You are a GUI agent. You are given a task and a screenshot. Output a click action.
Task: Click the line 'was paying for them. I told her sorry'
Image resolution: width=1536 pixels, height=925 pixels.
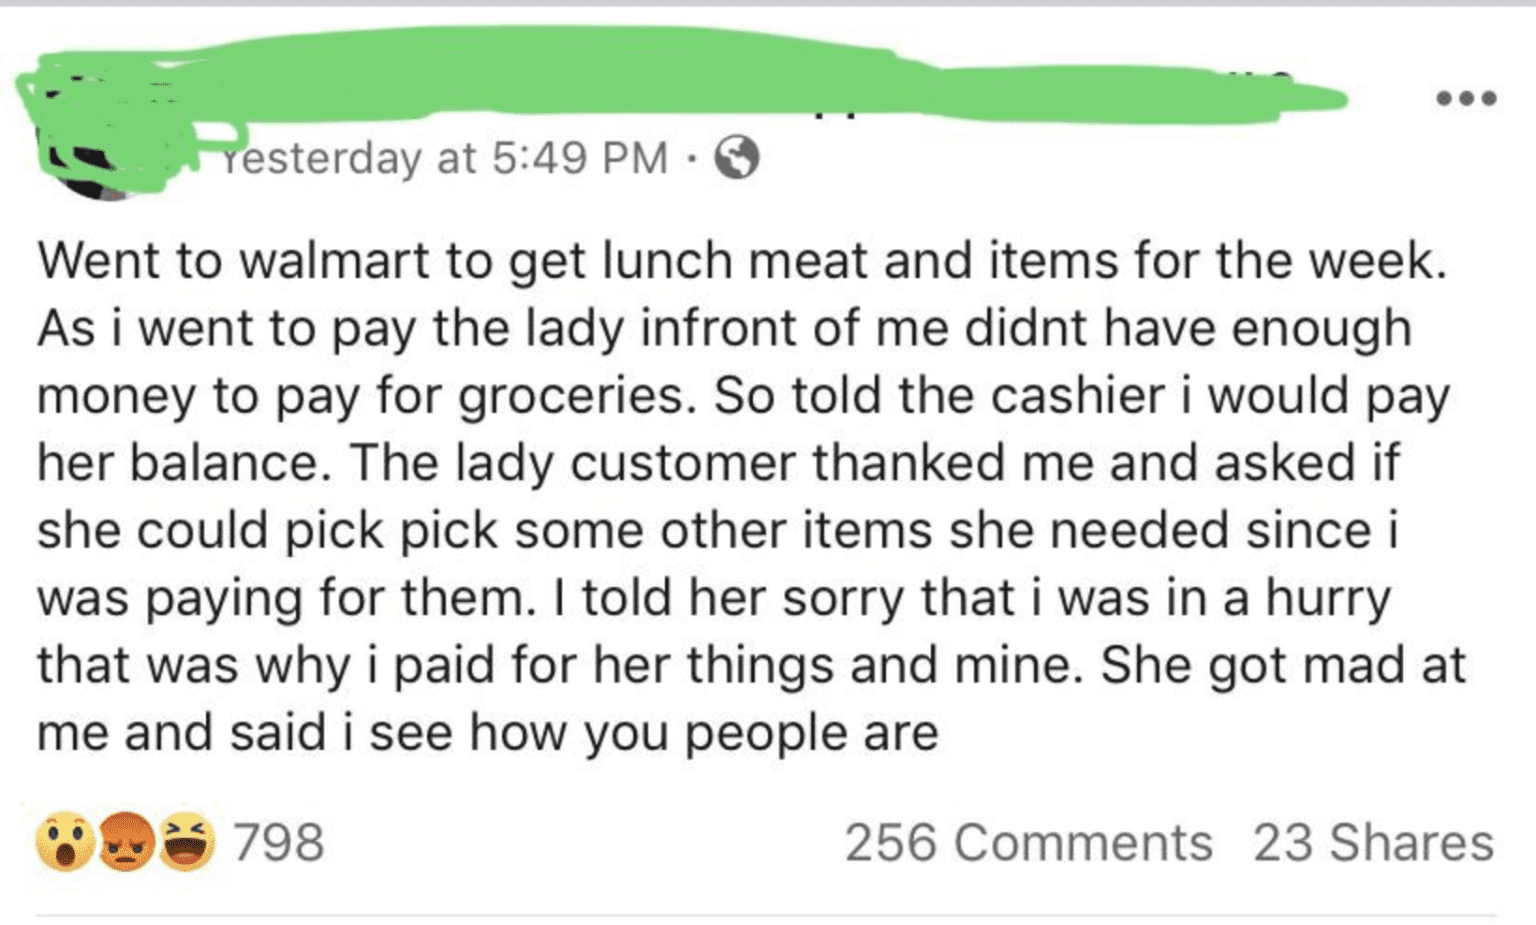tap(714, 598)
